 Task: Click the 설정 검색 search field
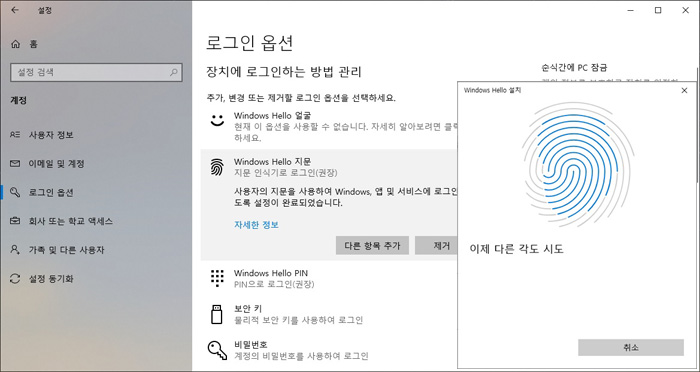coord(96,72)
